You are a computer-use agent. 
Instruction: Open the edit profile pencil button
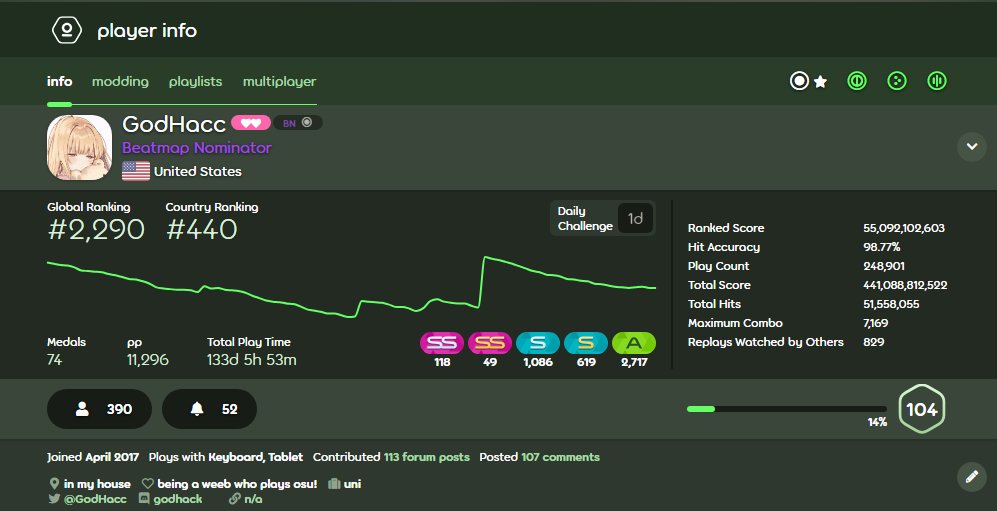[x=972, y=476]
